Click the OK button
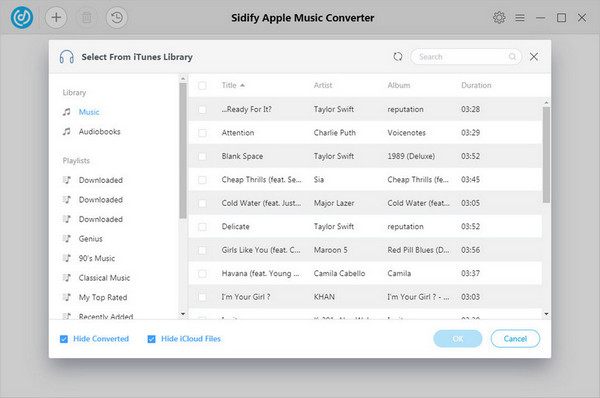This screenshot has width=600, height=398. [x=458, y=339]
